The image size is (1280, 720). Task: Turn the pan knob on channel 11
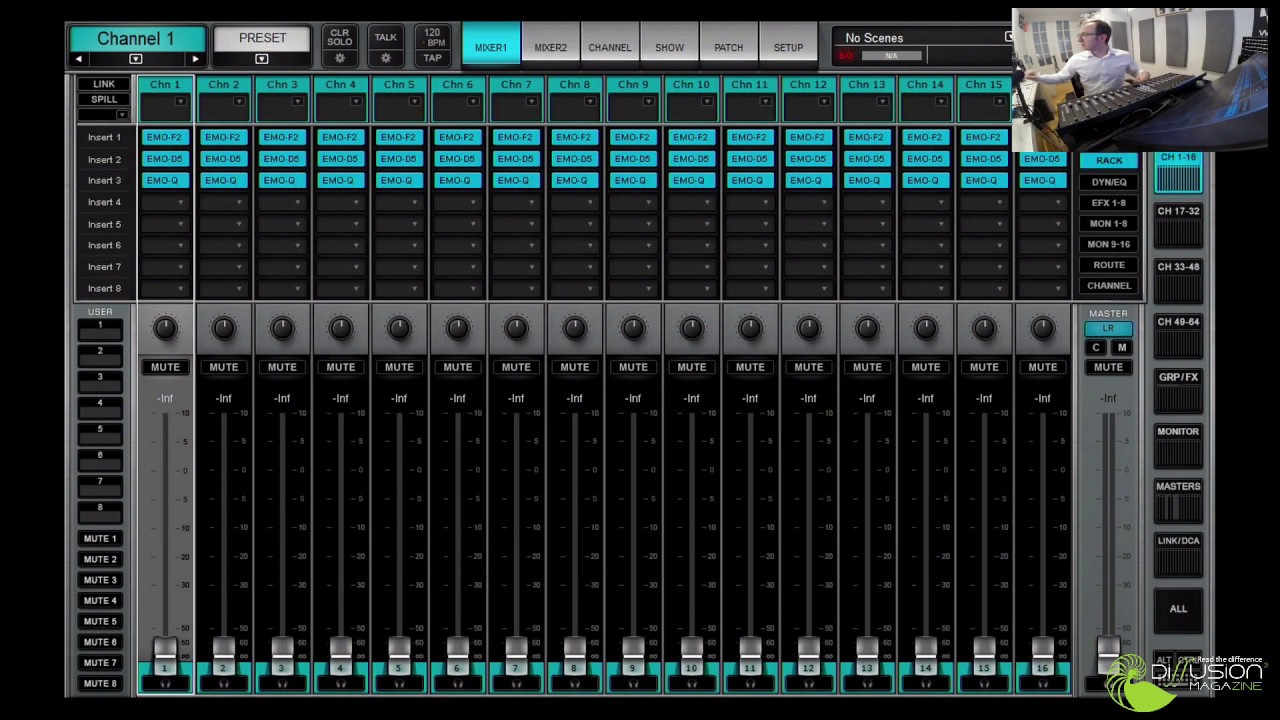tap(750, 328)
